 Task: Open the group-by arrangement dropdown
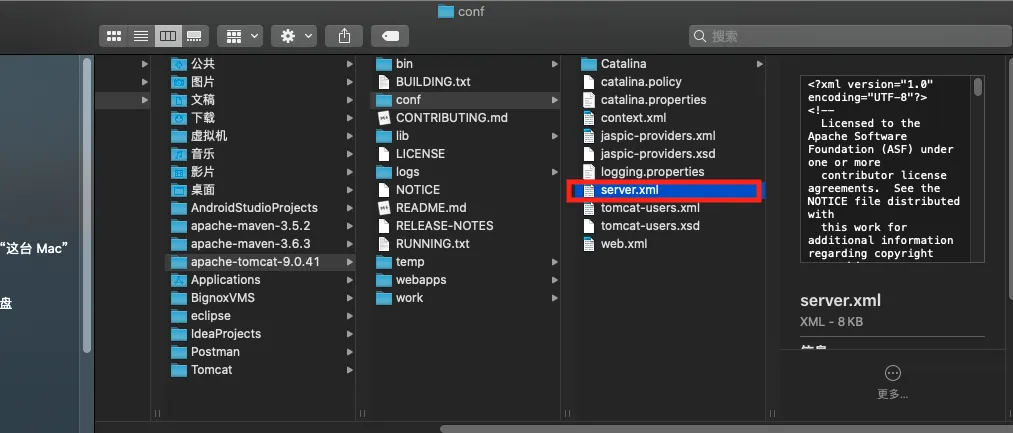coord(240,36)
